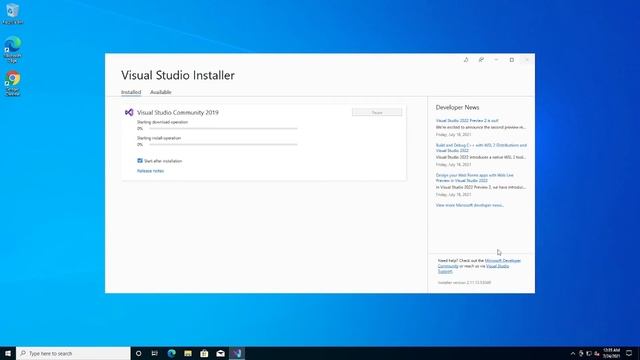Minimize the Visual Studio Installer window
640x360 pixels.
(496, 60)
